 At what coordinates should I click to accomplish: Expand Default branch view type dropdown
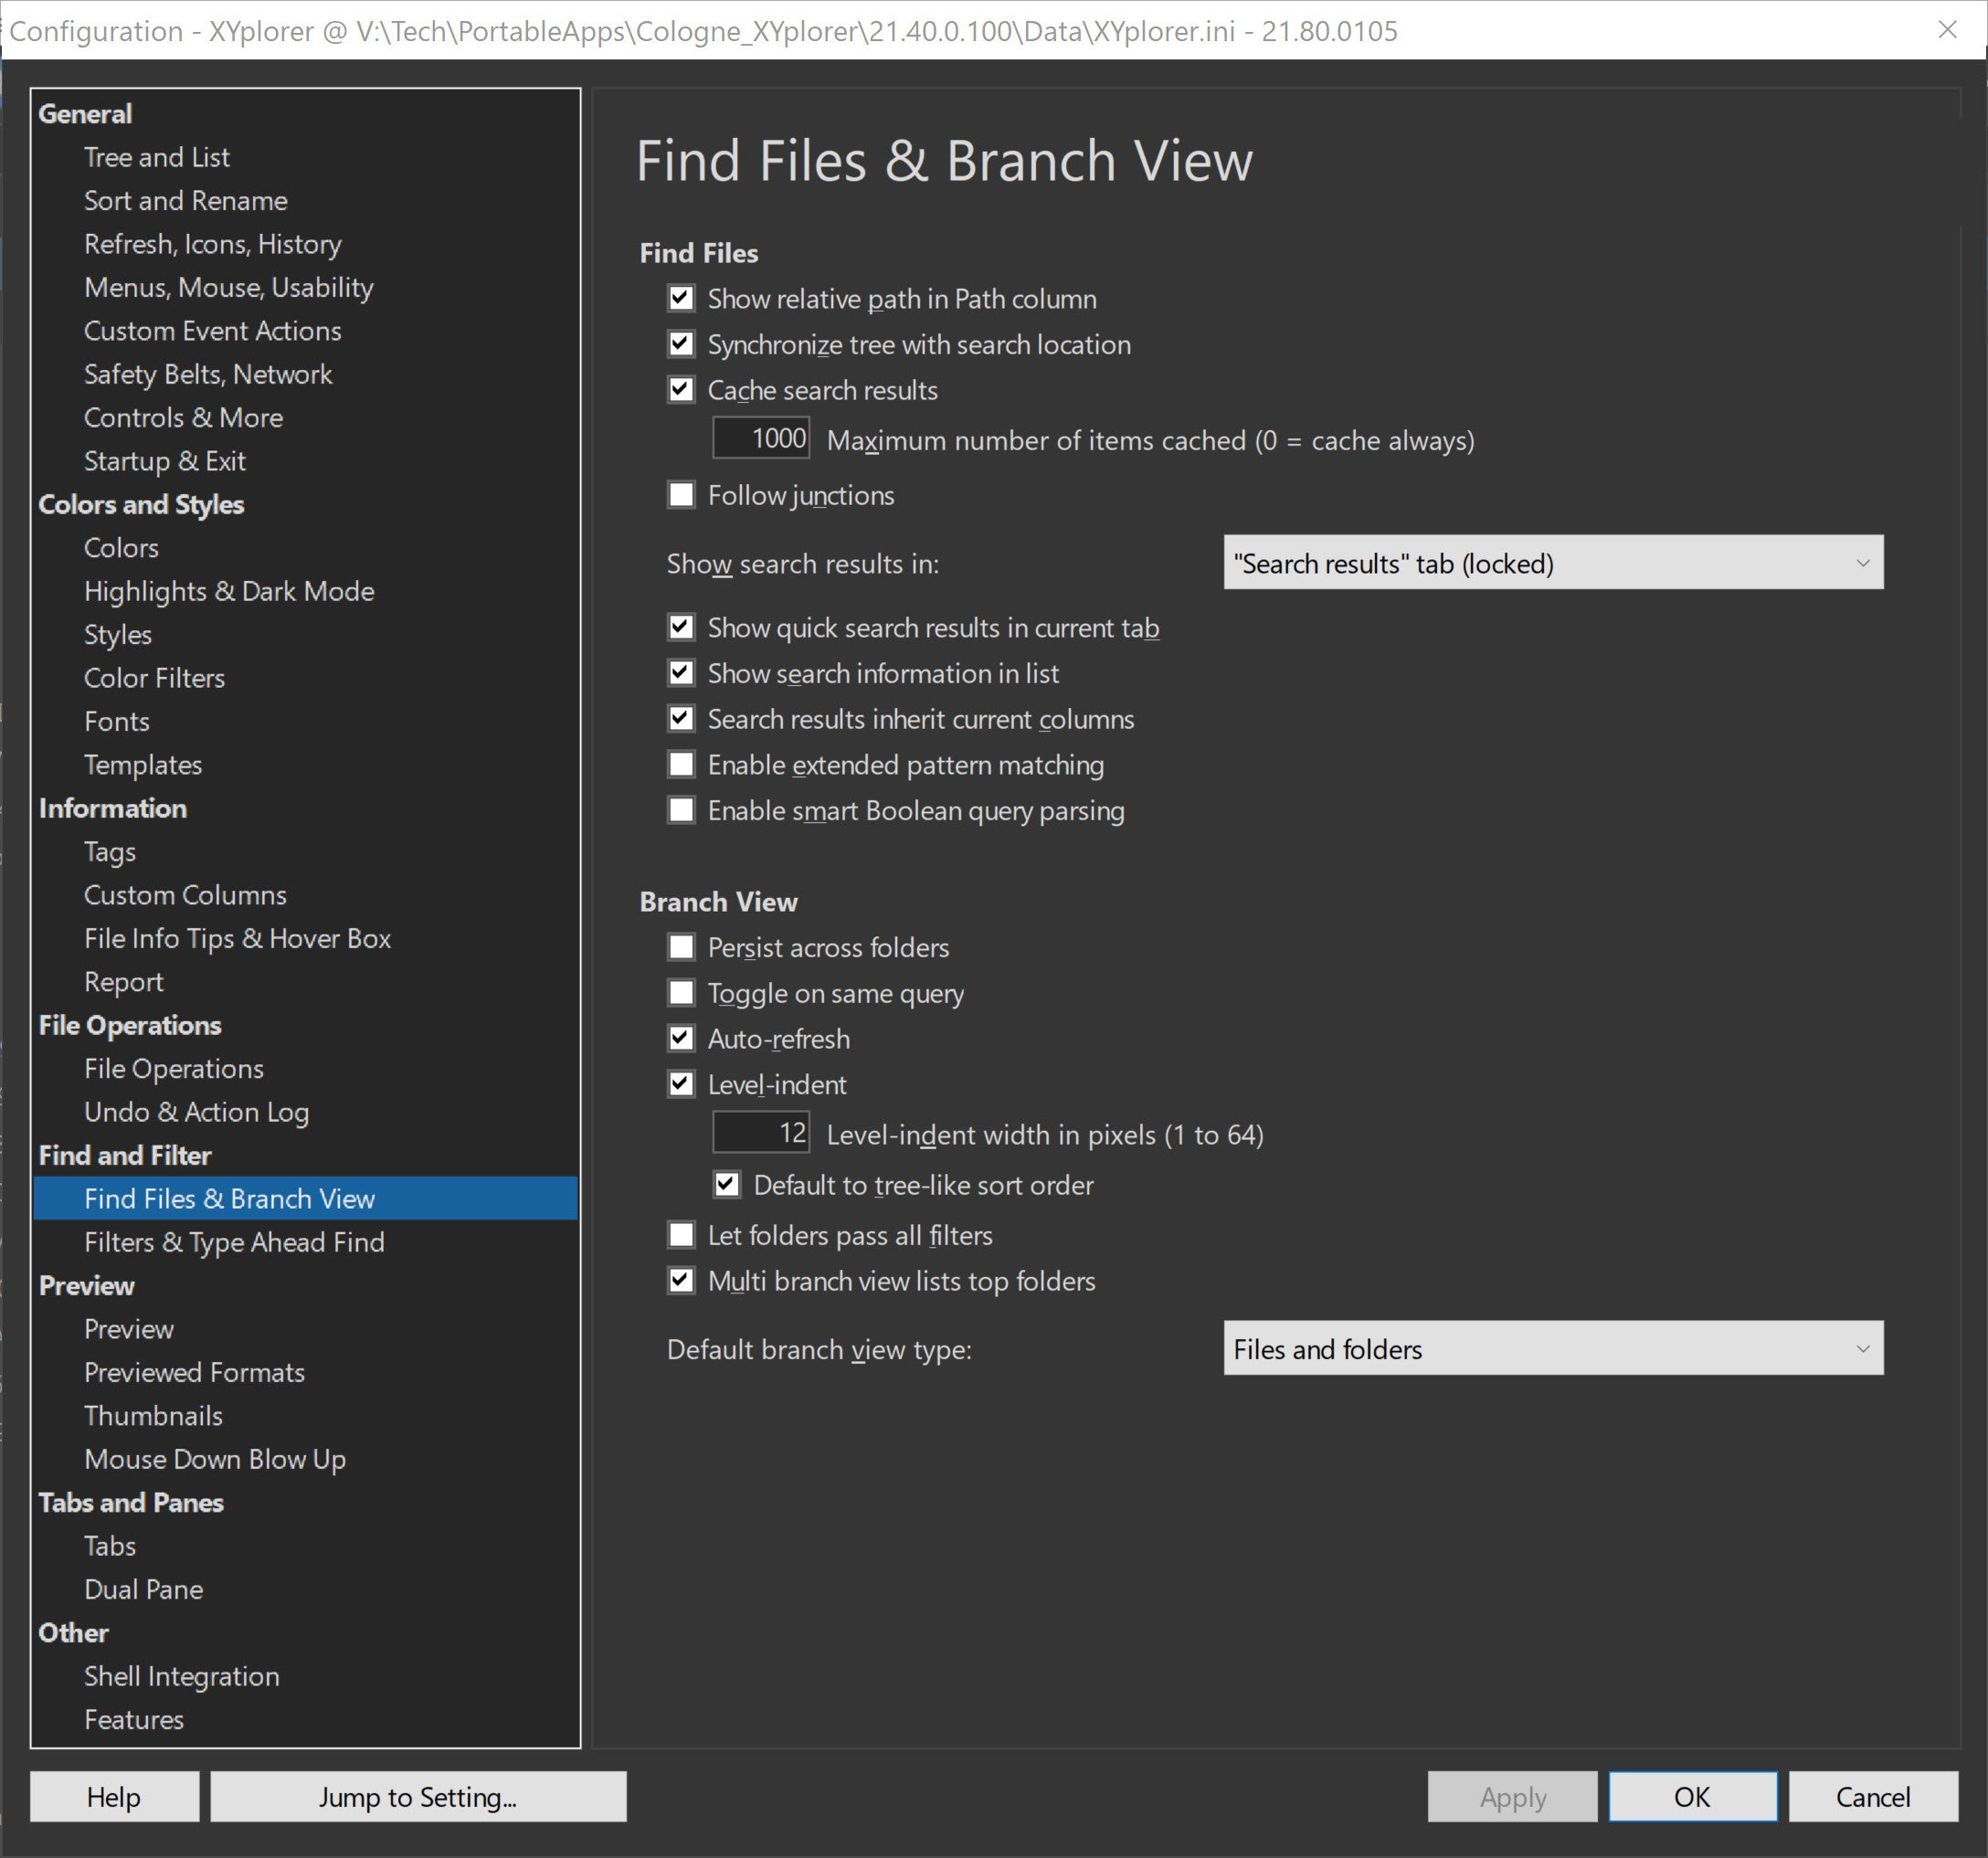pos(1552,1349)
